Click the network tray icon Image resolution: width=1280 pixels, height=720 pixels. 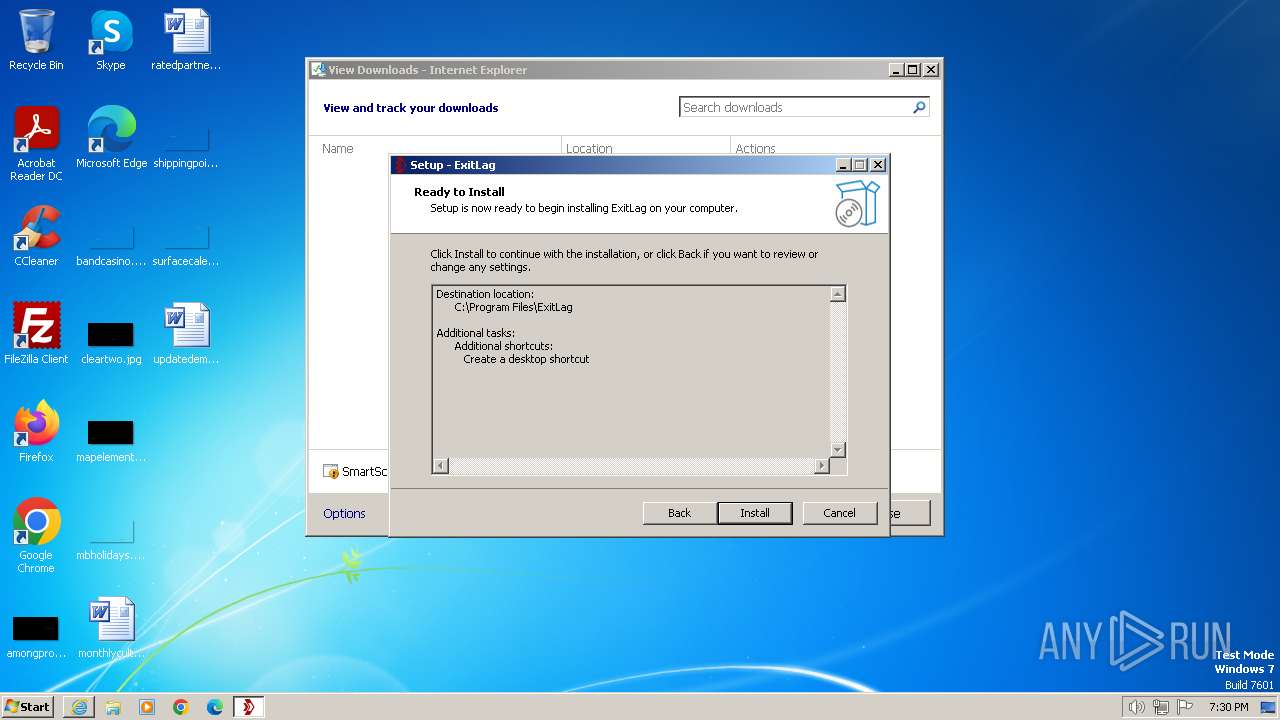tap(1161, 707)
